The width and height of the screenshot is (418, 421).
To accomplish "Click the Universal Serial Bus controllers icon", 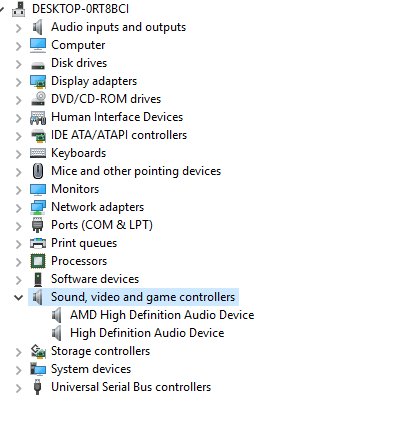I will 38,387.
